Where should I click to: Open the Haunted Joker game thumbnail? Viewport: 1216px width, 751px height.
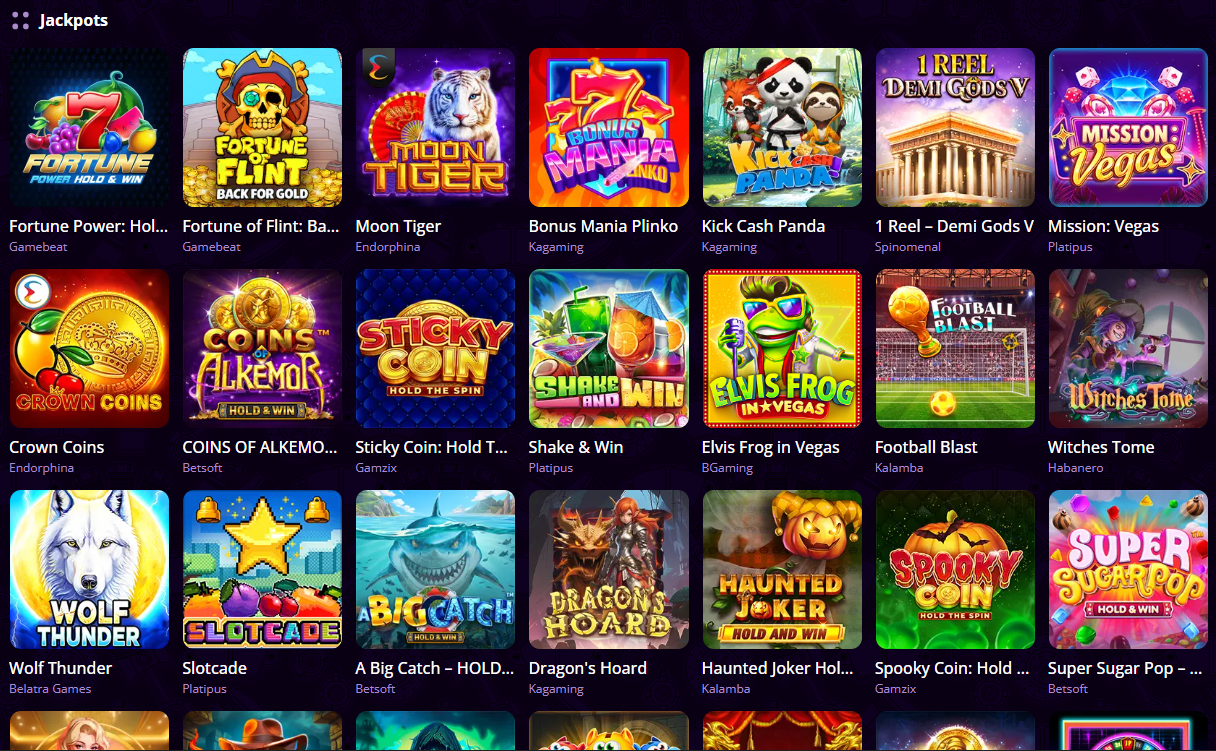click(782, 569)
